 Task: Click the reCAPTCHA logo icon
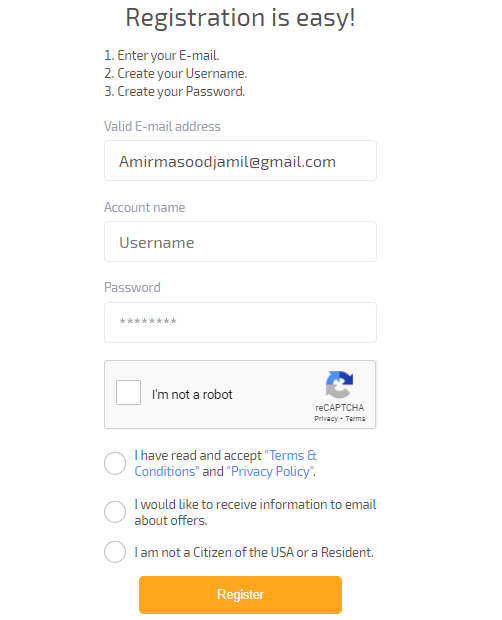pos(339,384)
